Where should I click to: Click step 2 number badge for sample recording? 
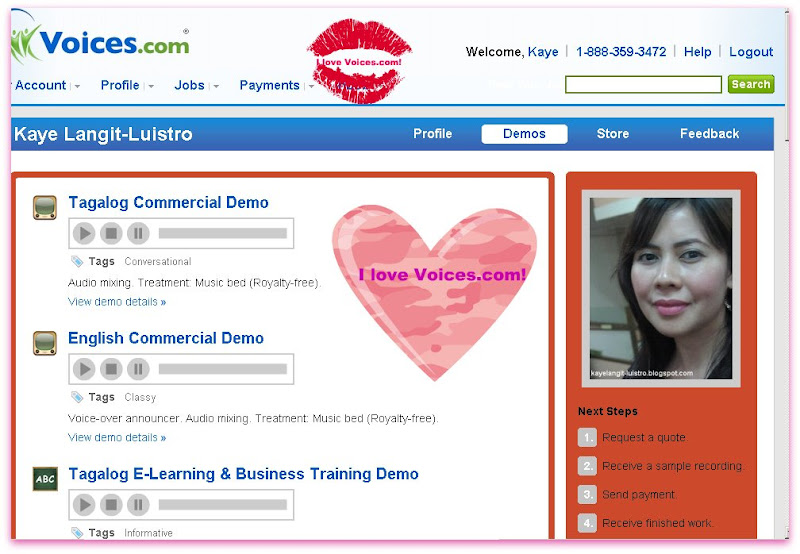587,466
